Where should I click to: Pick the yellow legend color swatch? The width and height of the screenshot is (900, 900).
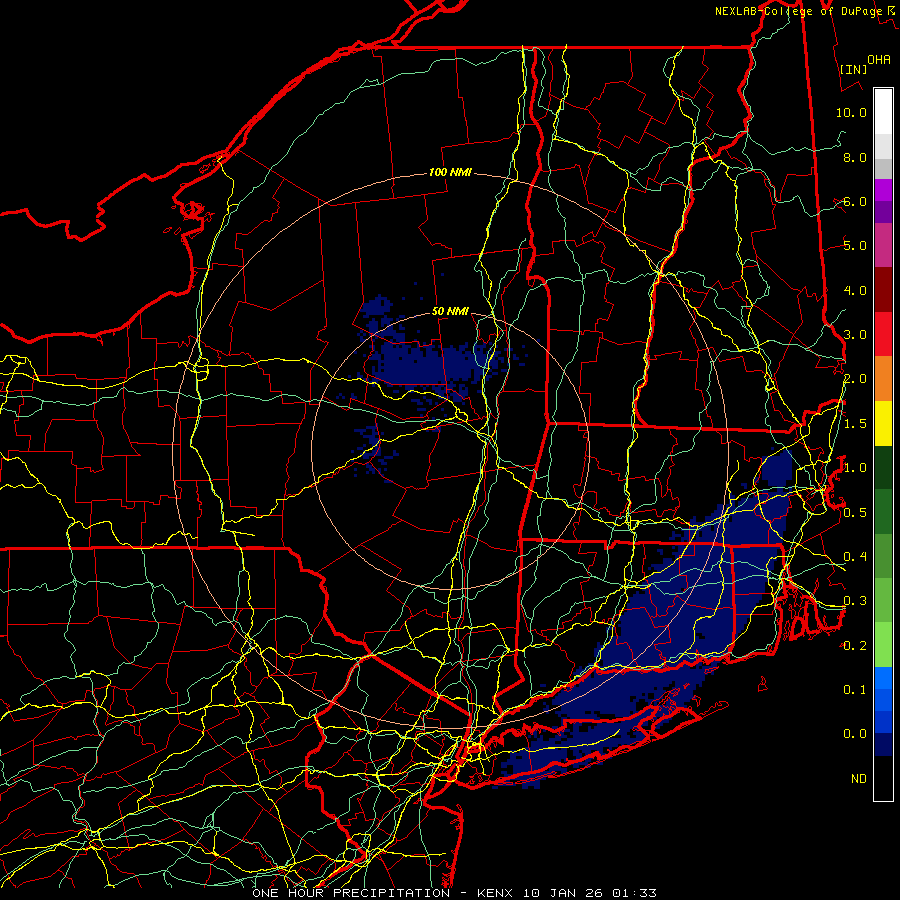(x=883, y=424)
